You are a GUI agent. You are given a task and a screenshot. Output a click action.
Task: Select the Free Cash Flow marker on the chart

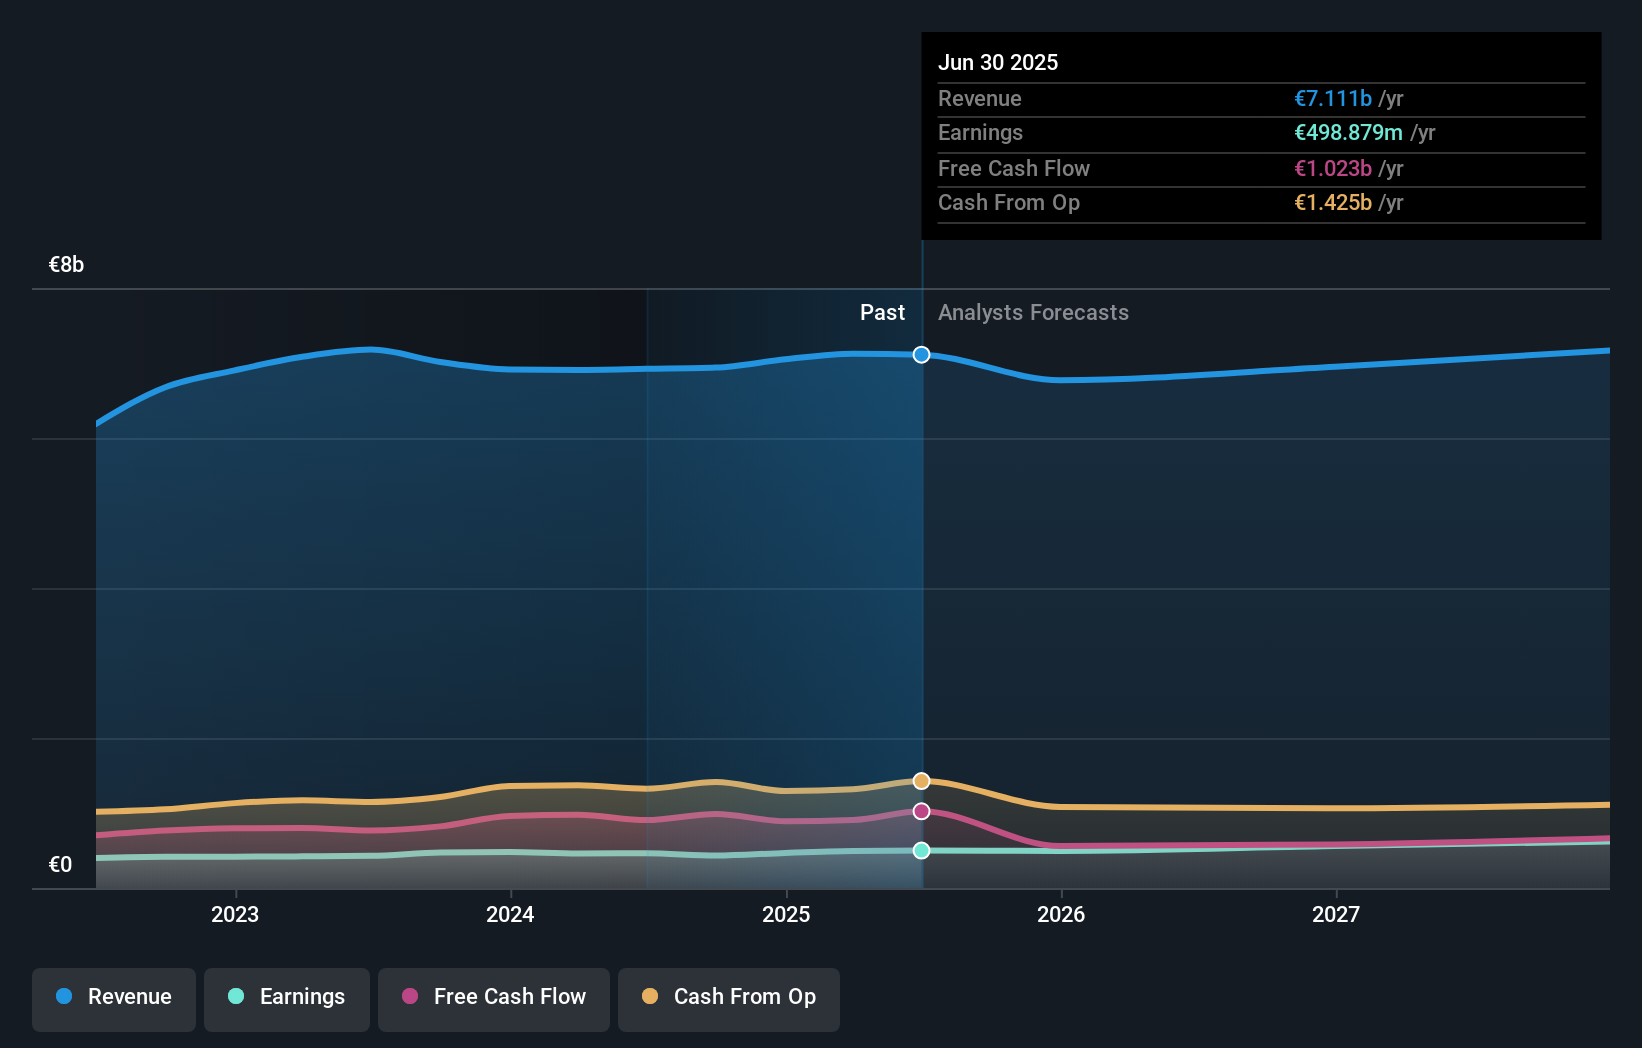click(x=922, y=811)
